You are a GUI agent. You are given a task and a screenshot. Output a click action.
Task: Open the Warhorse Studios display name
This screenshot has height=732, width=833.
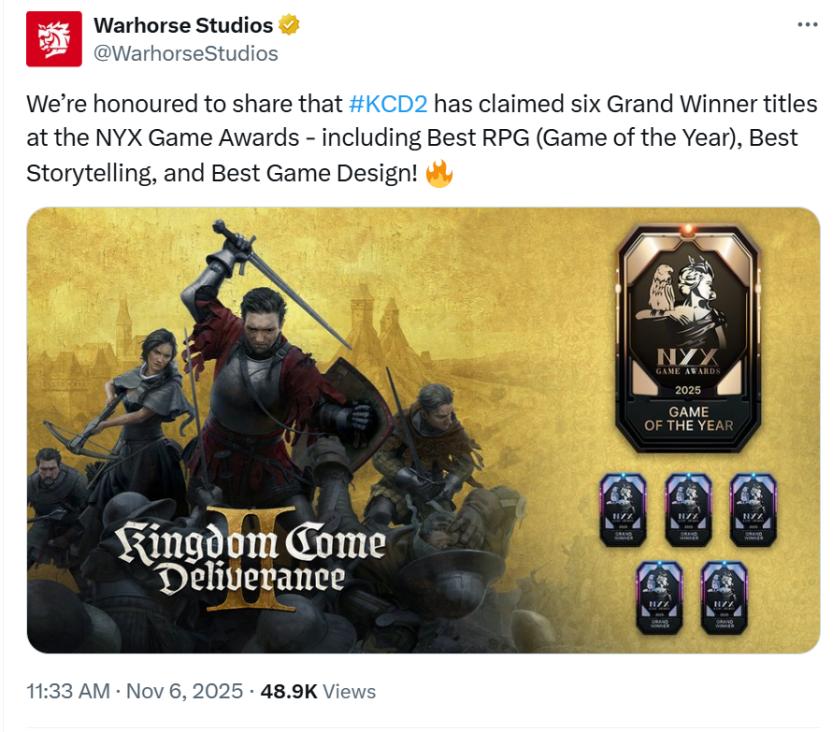click(183, 25)
